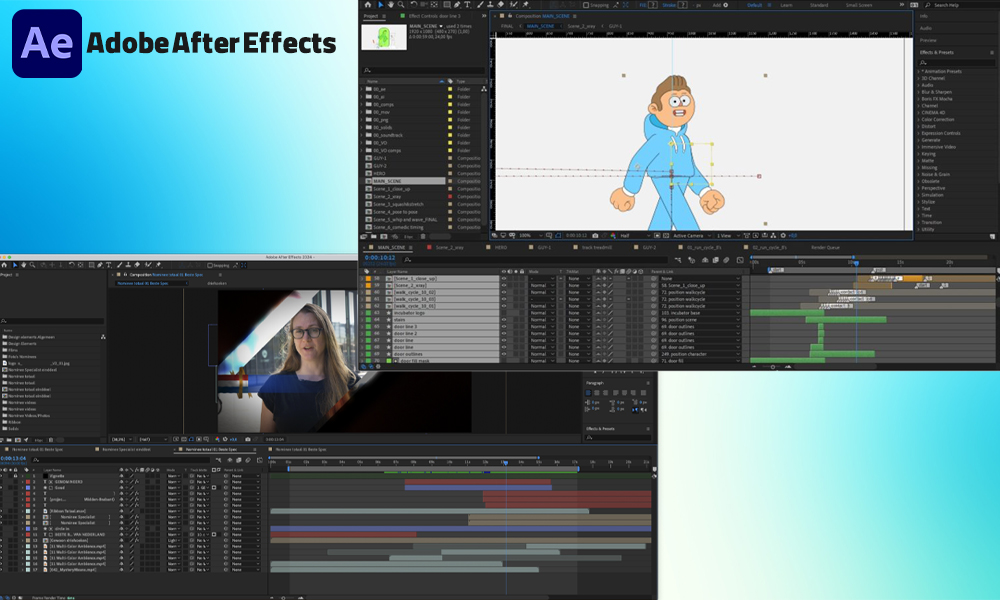Image resolution: width=1000 pixels, height=600 pixels.
Task: Switch to the Small Screen workspace
Action: [x=859, y=5]
